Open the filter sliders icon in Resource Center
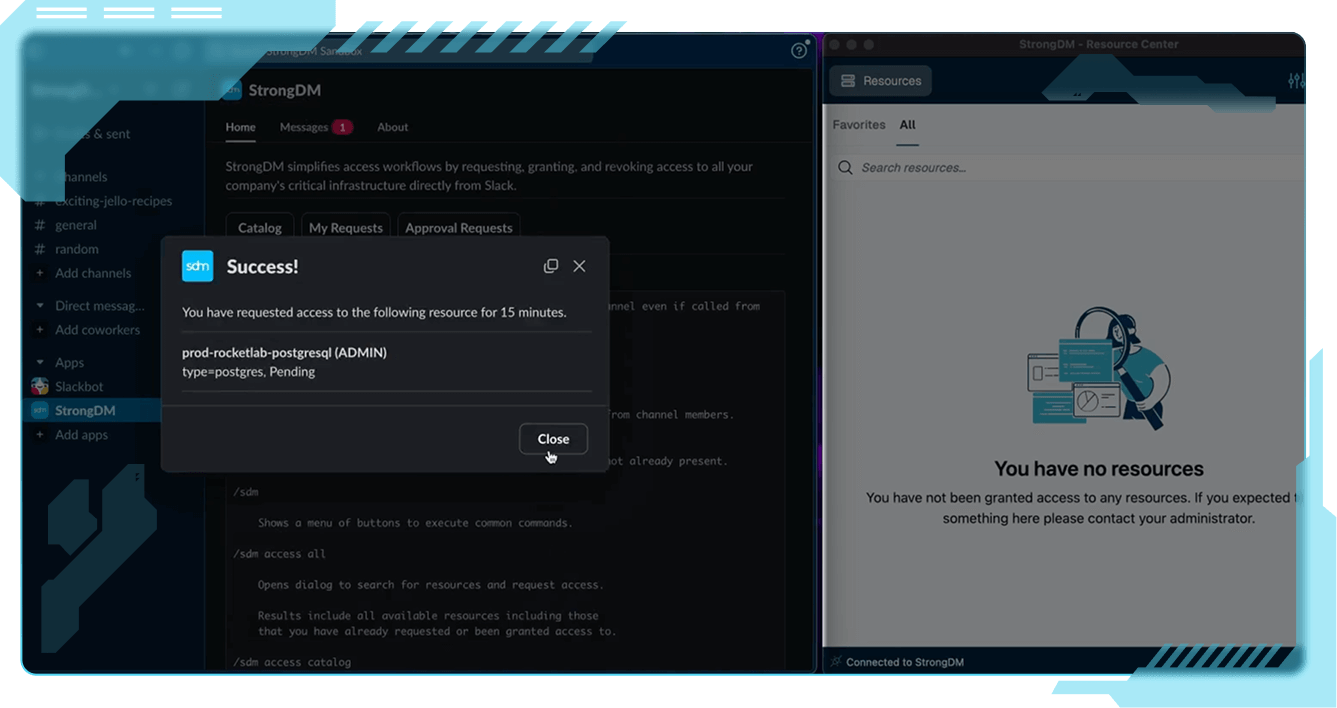The height and width of the screenshot is (708, 1337). 1297,82
